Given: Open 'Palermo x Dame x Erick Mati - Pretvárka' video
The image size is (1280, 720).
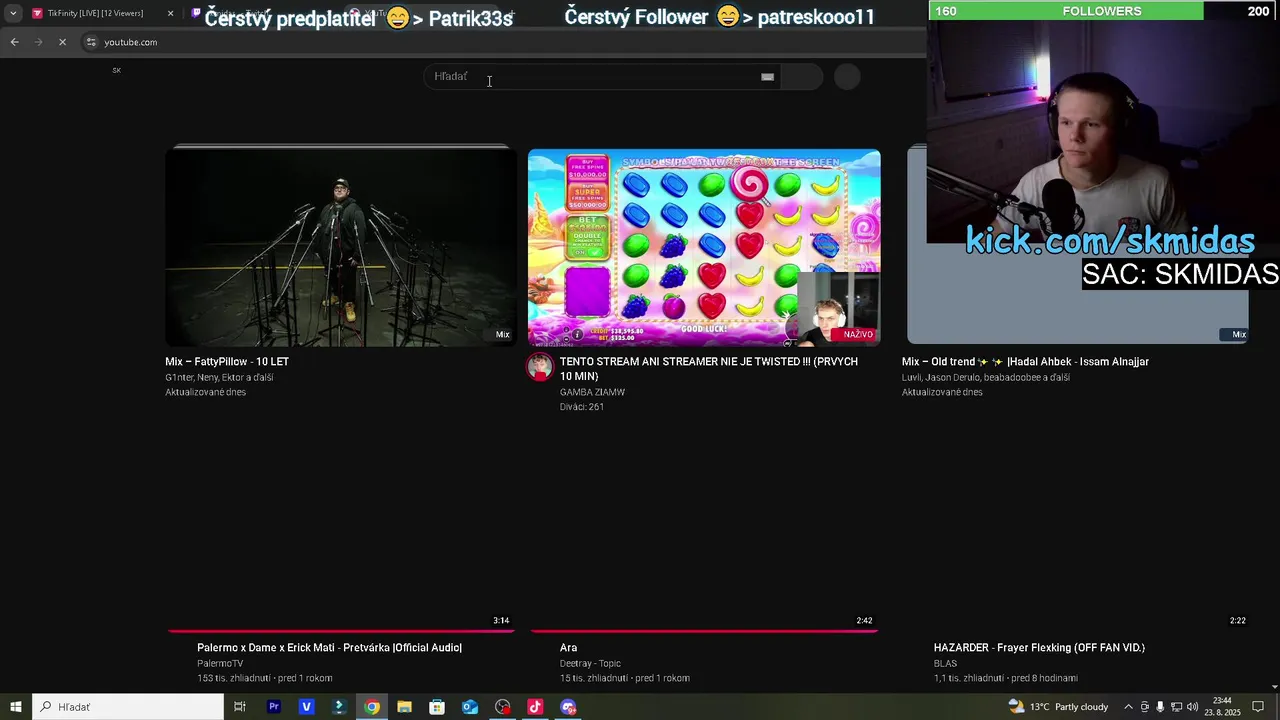Looking at the screenshot, I should click(x=329, y=648).
